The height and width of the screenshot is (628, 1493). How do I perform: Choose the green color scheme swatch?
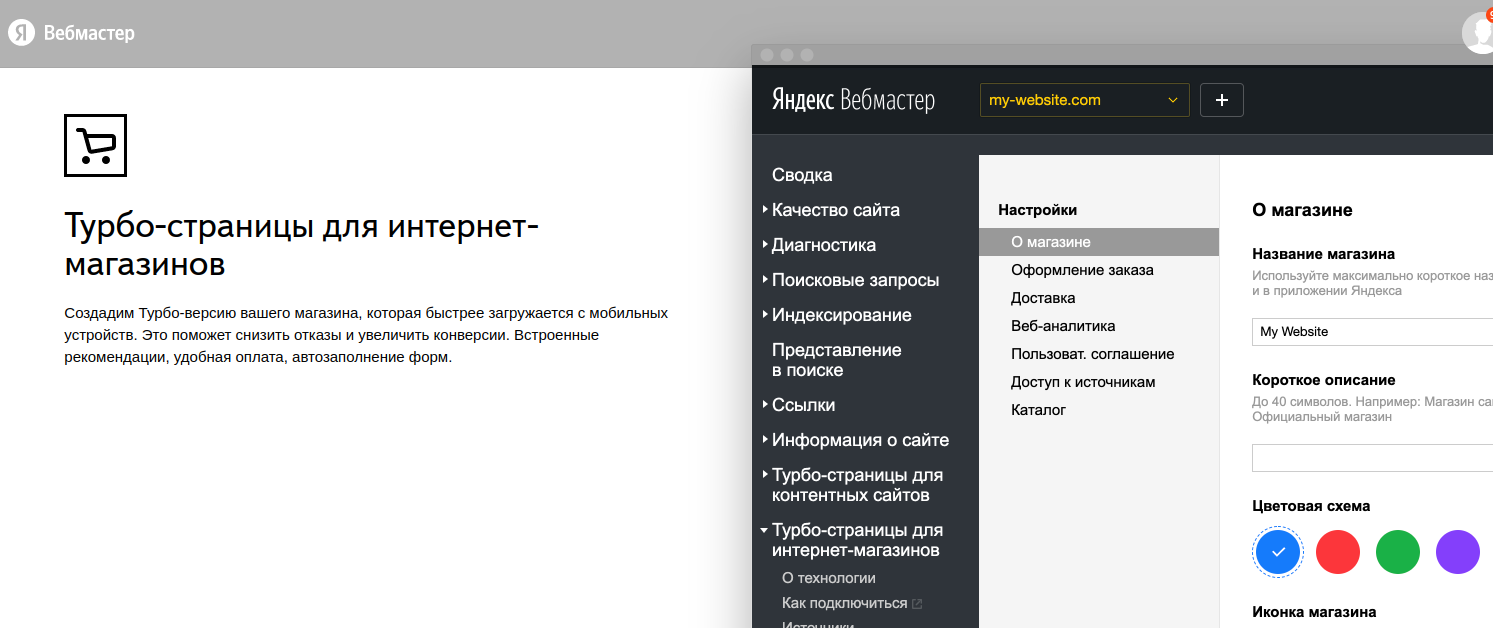coord(1398,552)
